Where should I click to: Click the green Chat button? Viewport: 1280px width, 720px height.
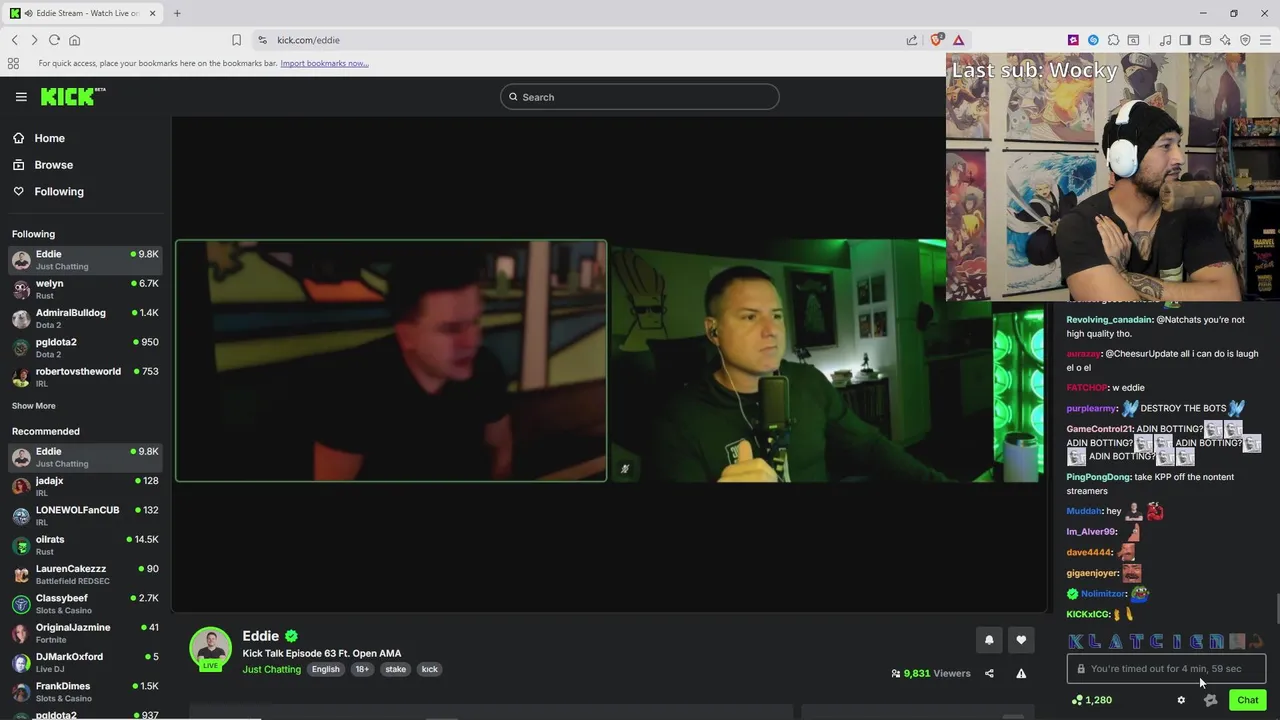coord(1247,700)
